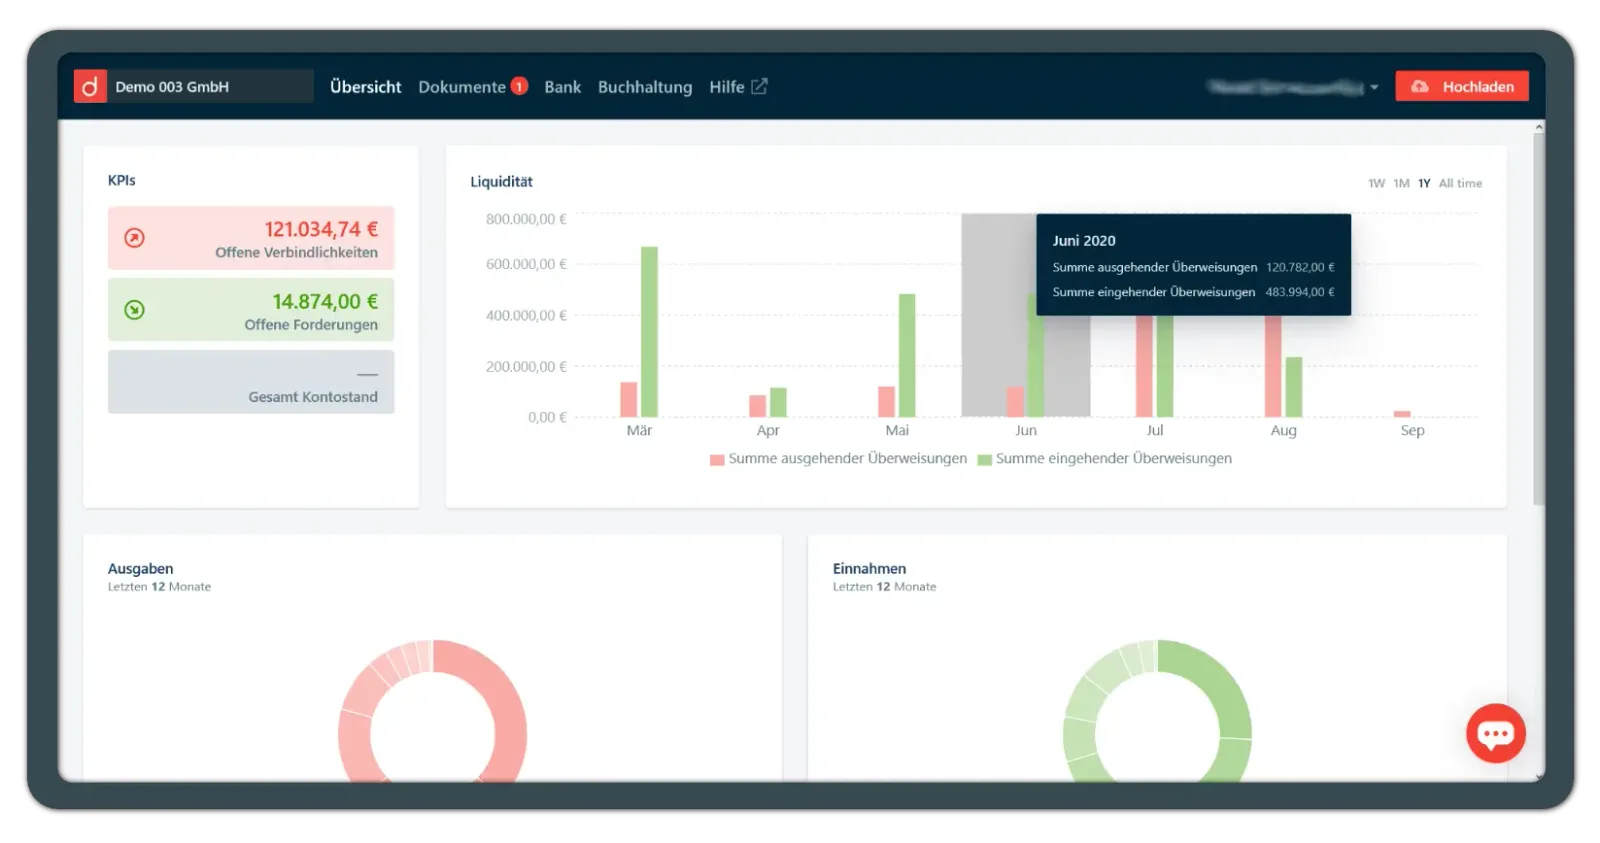Click the Ausgaben donut chart
The height and width of the screenshot is (843, 1600).
[x=433, y=711]
